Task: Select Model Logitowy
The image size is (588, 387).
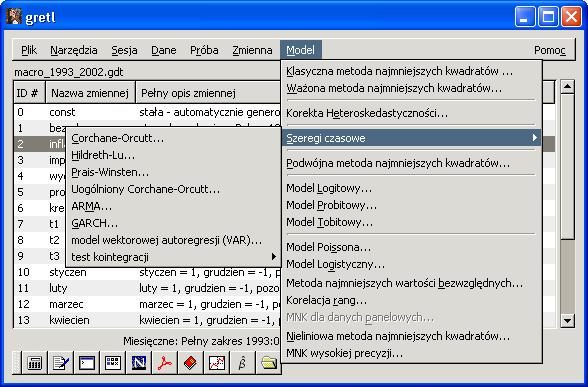Action: pos(411,188)
